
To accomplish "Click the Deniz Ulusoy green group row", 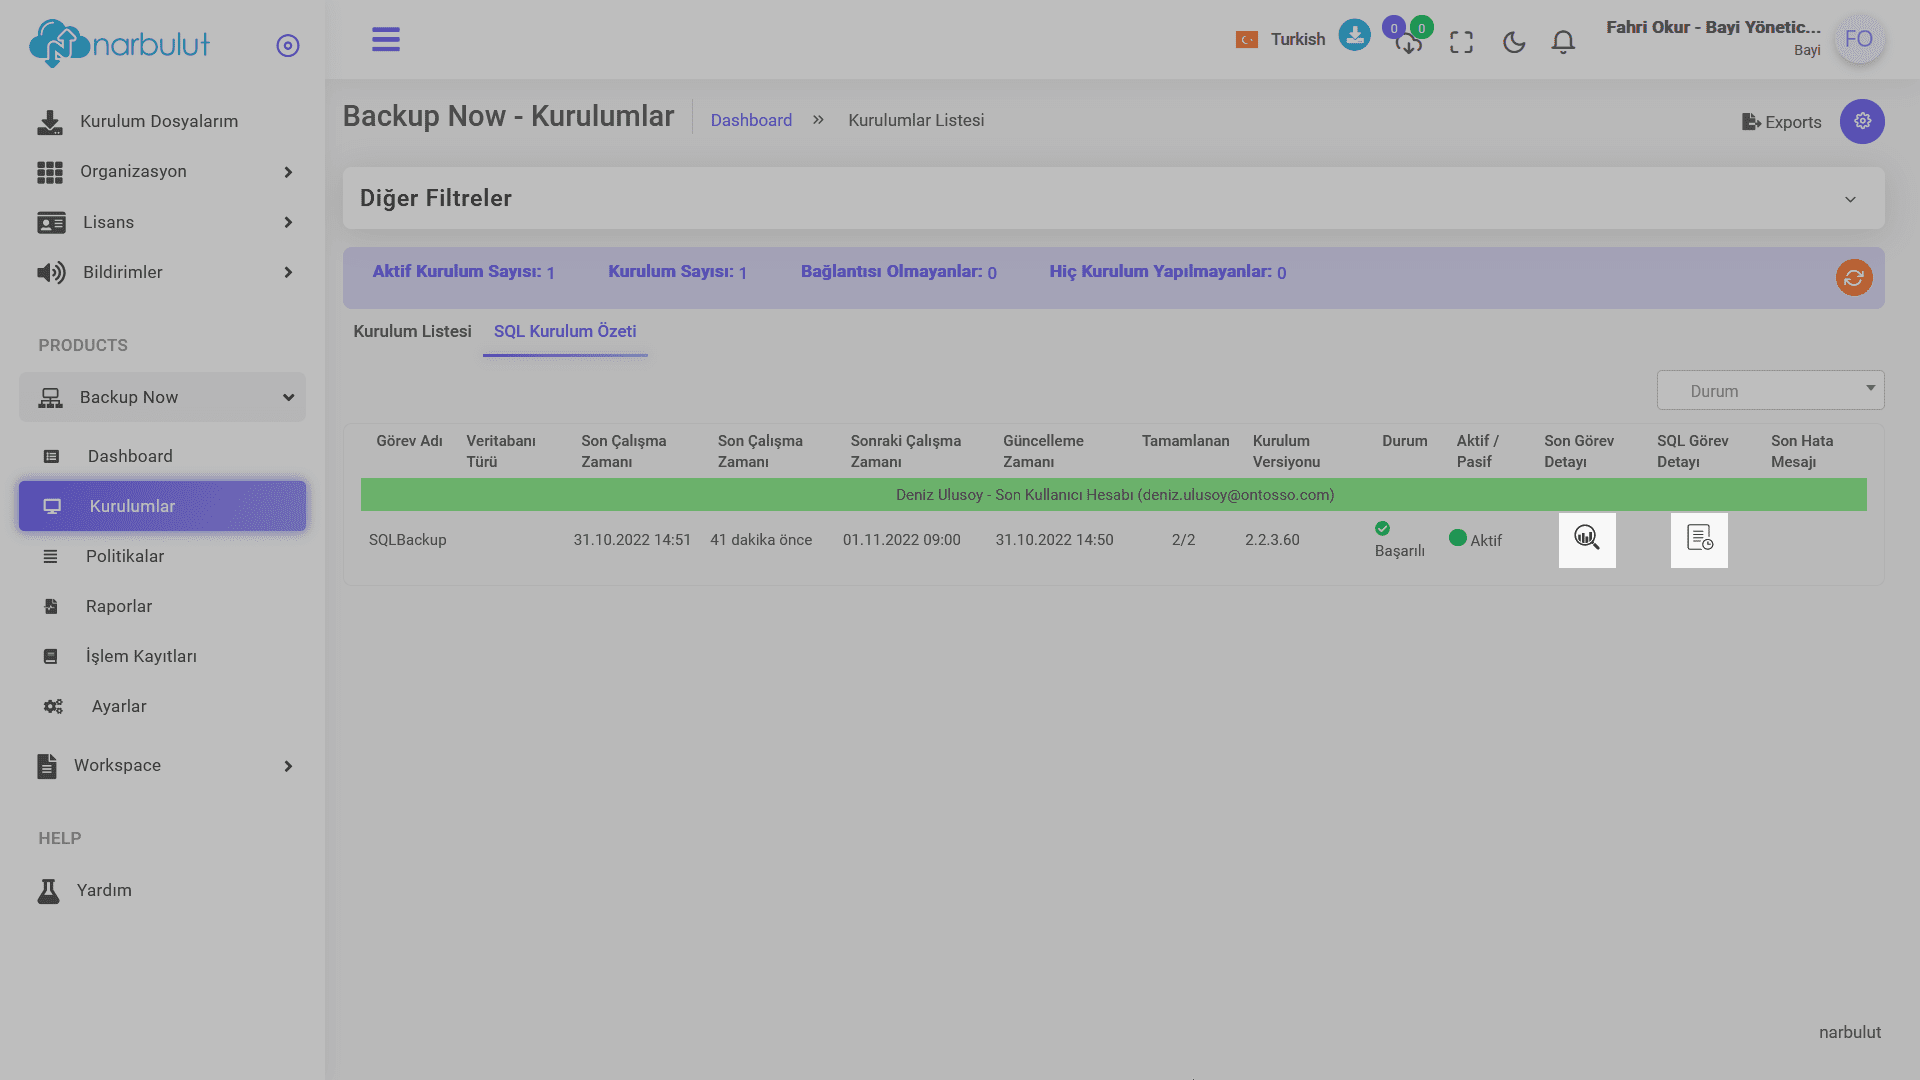I will pyautogui.click(x=1114, y=495).
